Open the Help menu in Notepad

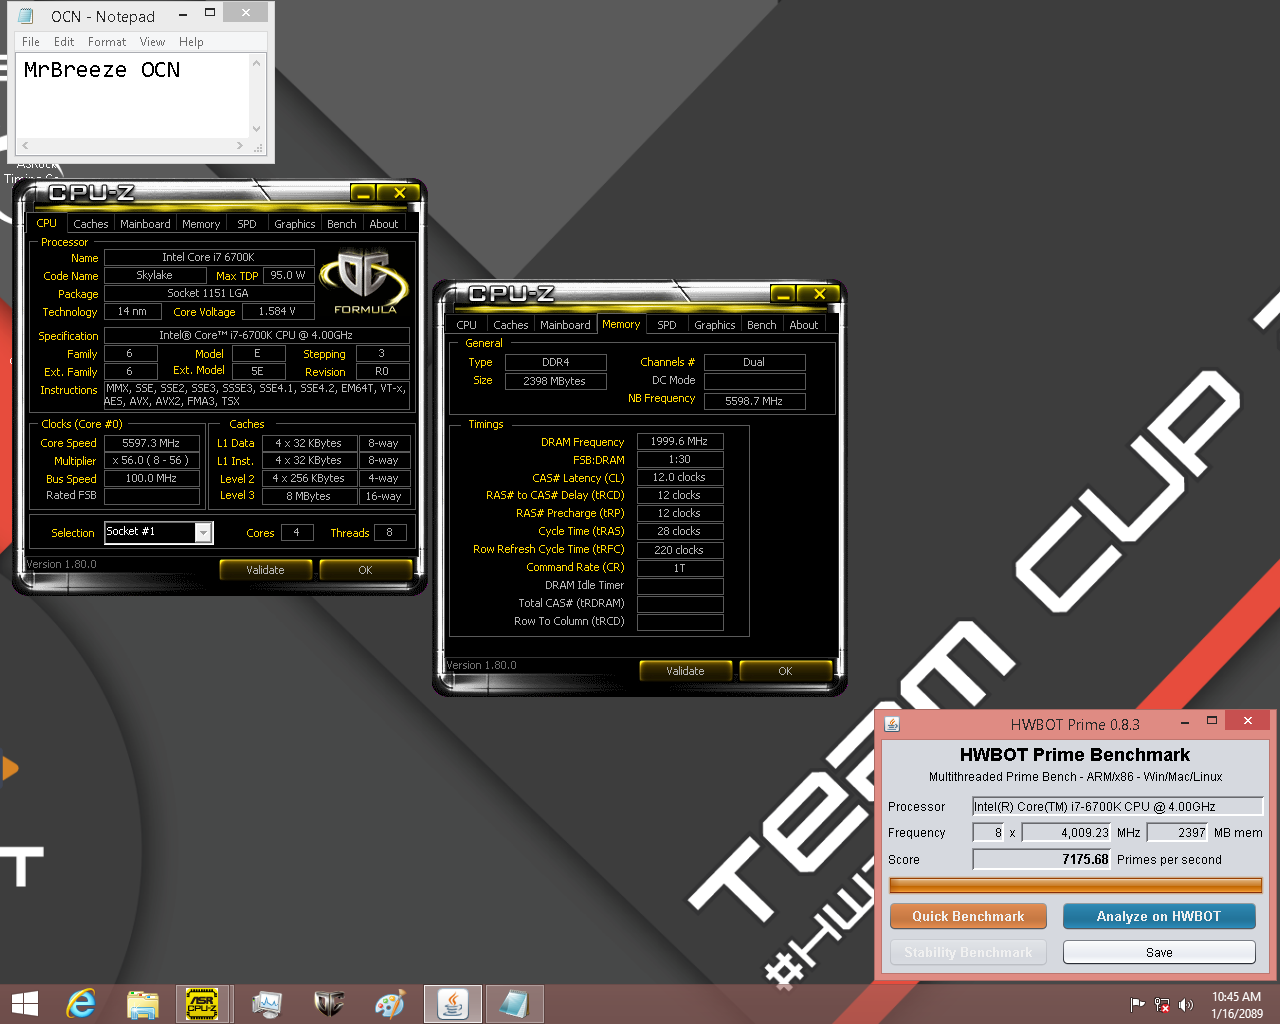[x=191, y=42]
